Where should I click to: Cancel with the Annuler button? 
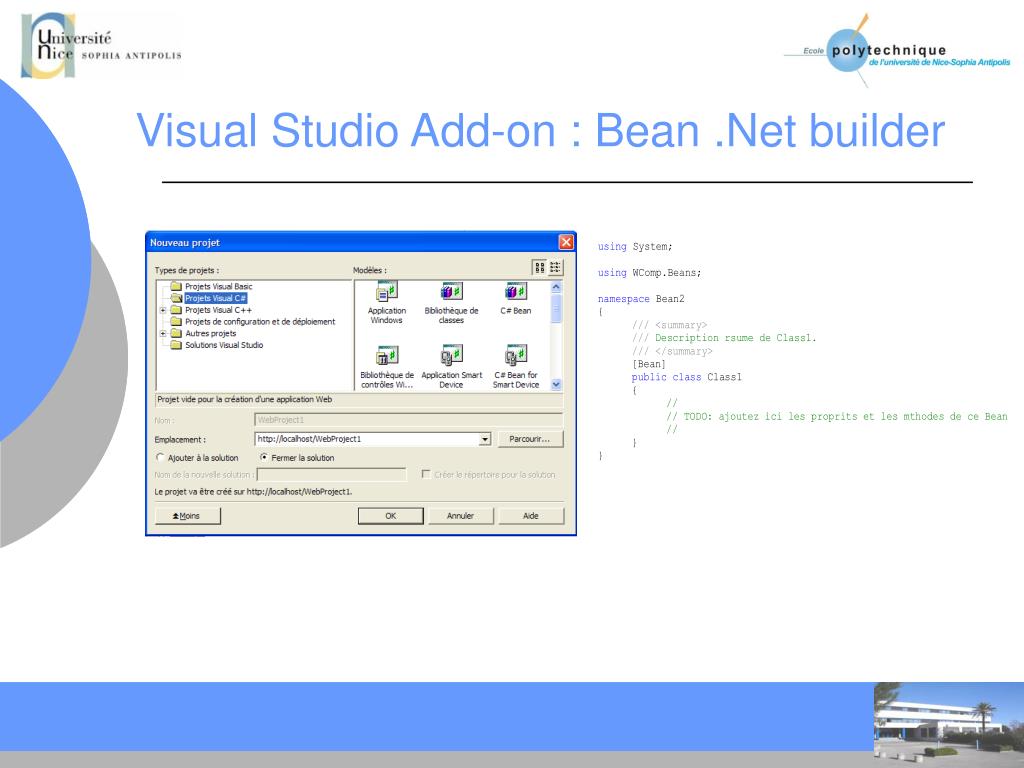pos(460,516)
